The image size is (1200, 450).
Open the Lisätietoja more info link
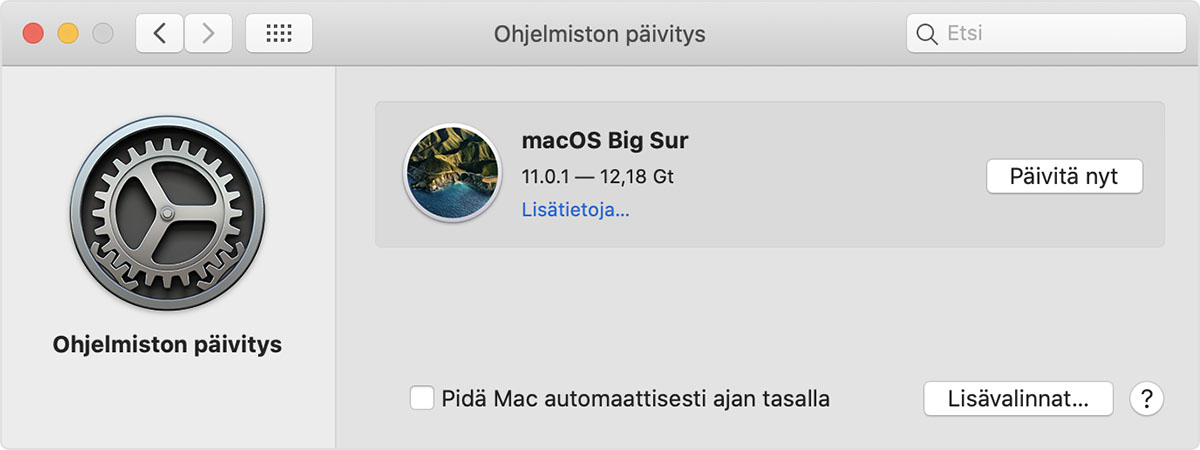tap(575, 211)
